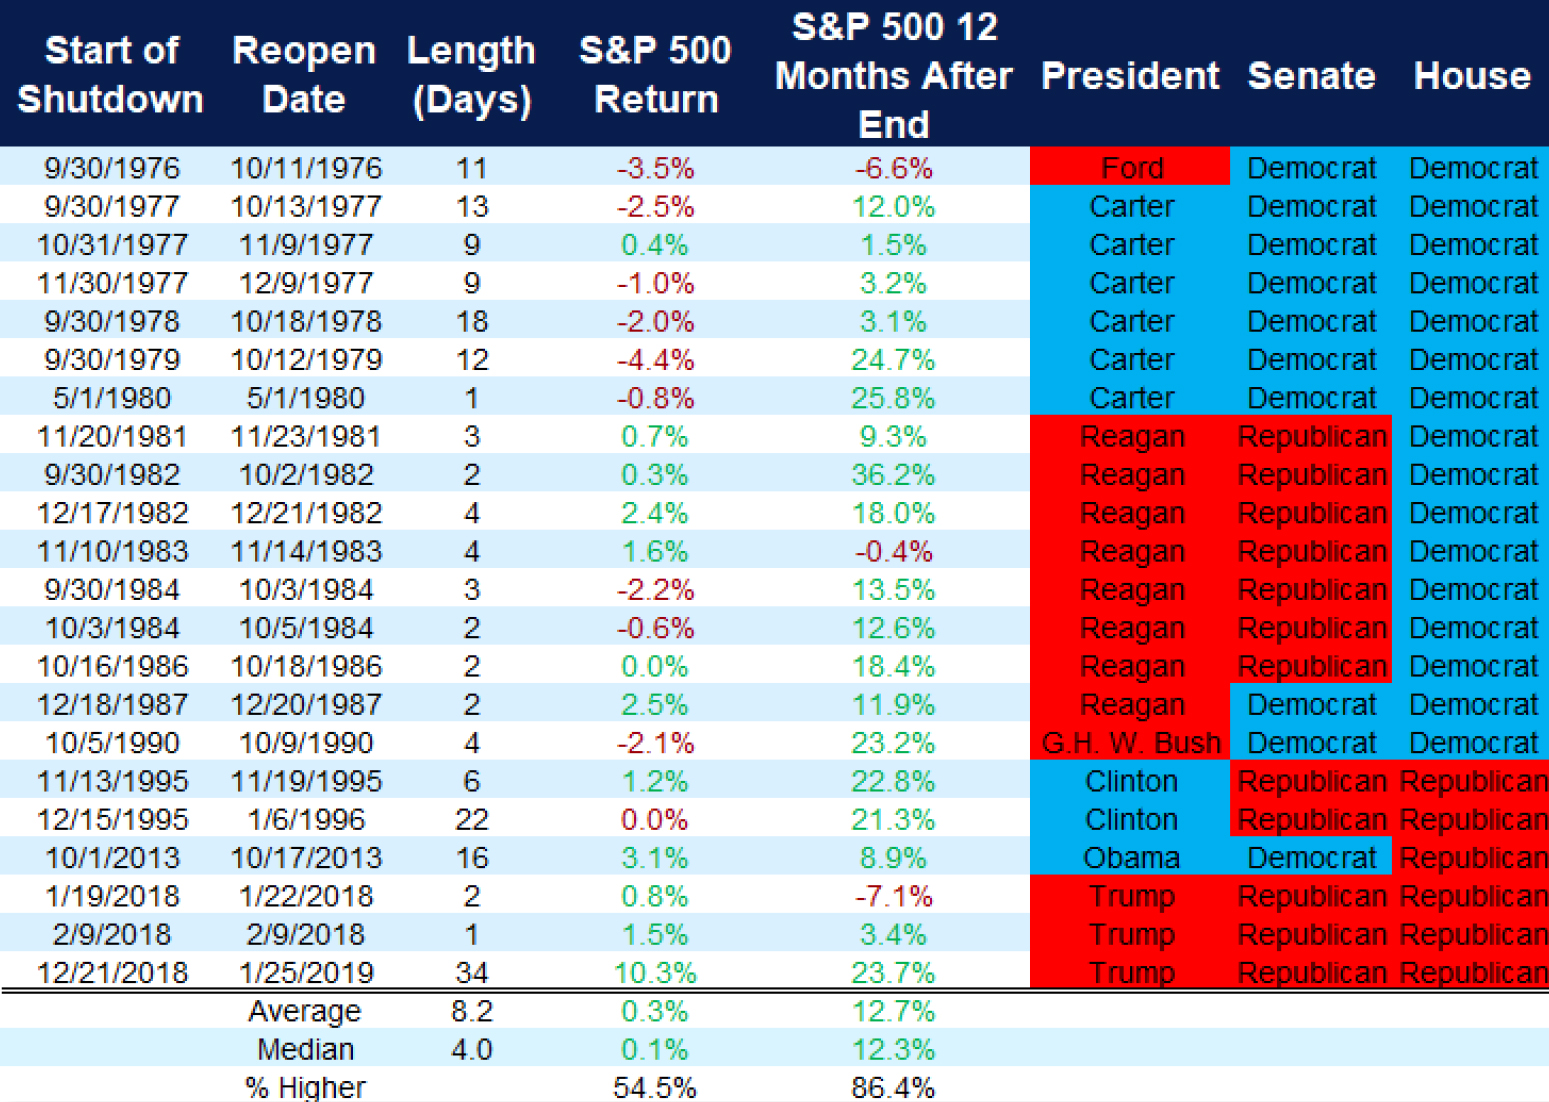Select the 'Length (Days)' header cell
The width and height of the screenshot is (1549, 1102).
pyautogui.click(x=471, y=75)
